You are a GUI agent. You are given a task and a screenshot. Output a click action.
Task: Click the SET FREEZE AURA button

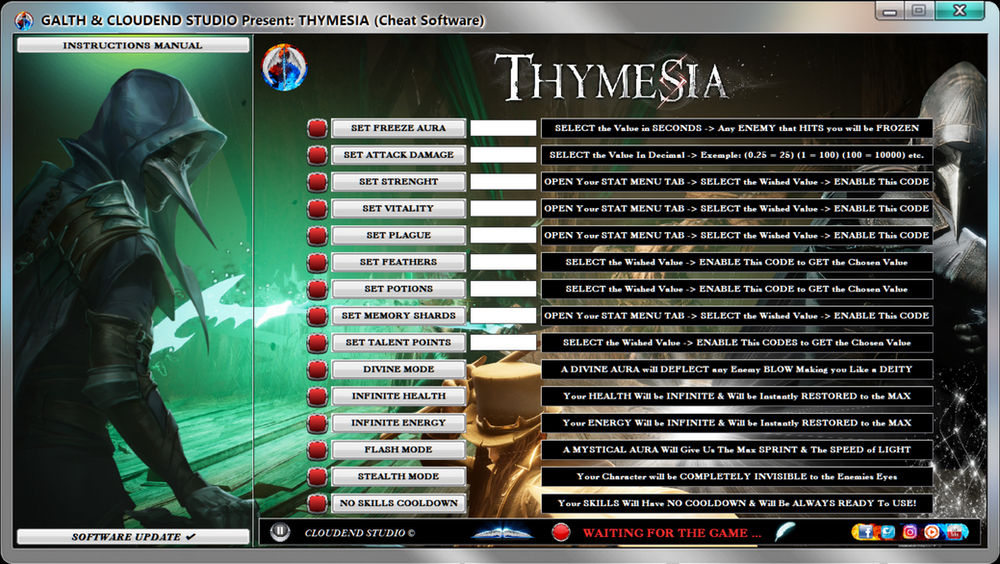(x=399, y=128)
